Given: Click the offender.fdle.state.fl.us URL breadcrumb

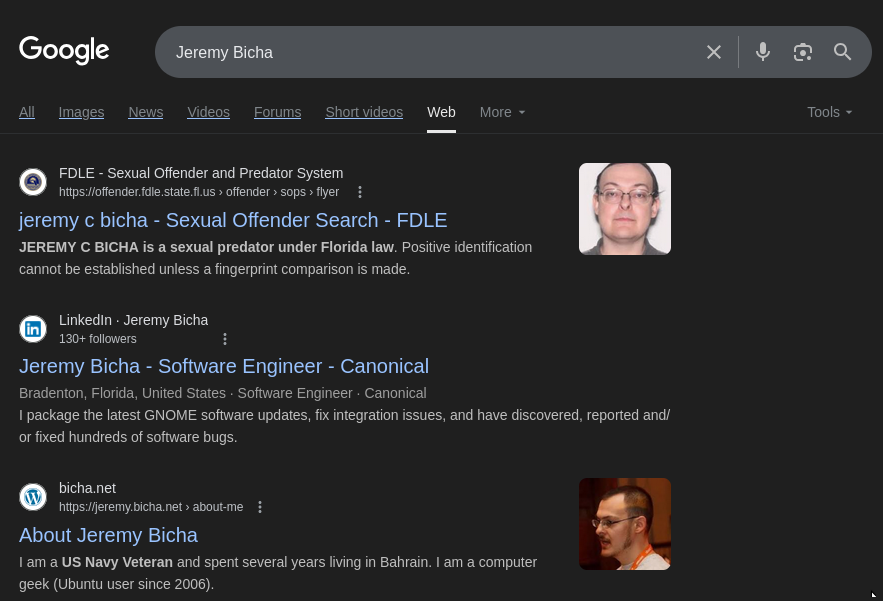Looking at the screenshot, I should point(199,192).
